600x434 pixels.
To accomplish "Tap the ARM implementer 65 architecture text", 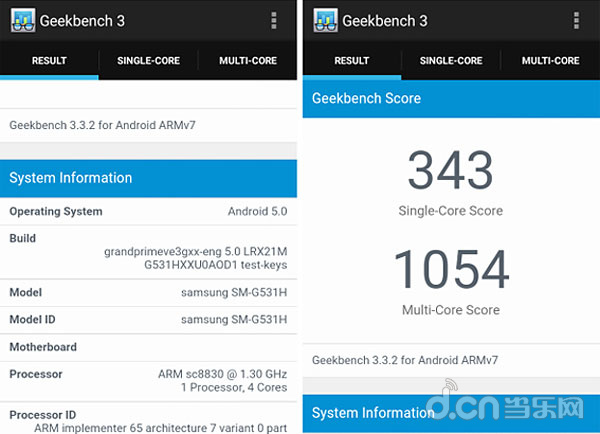I will pyautogui.click(x=161, y=428).
